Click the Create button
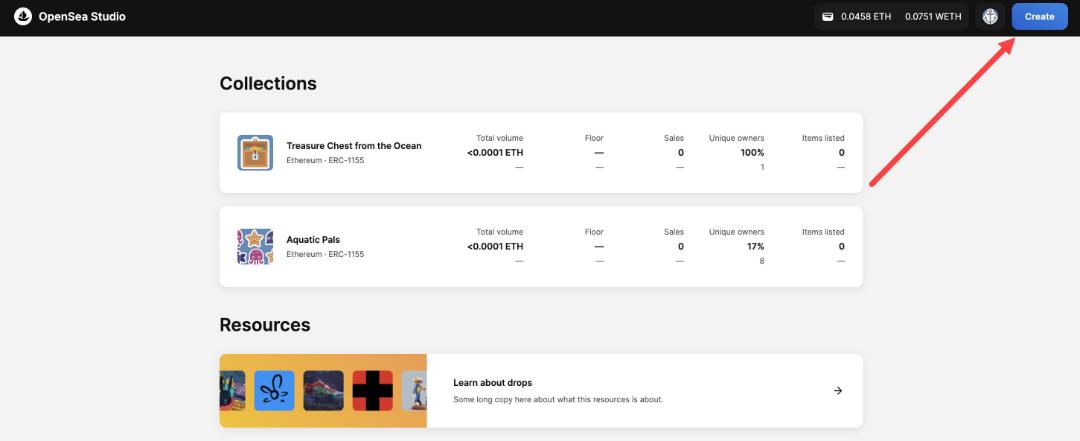Viewport: 1080px width, 441px height. click(x=1039, y=17)
